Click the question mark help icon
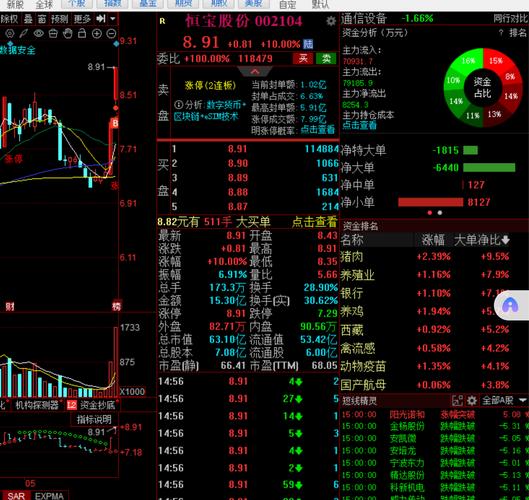The width and height of the screenshot is (529, 500). (501, 33)
